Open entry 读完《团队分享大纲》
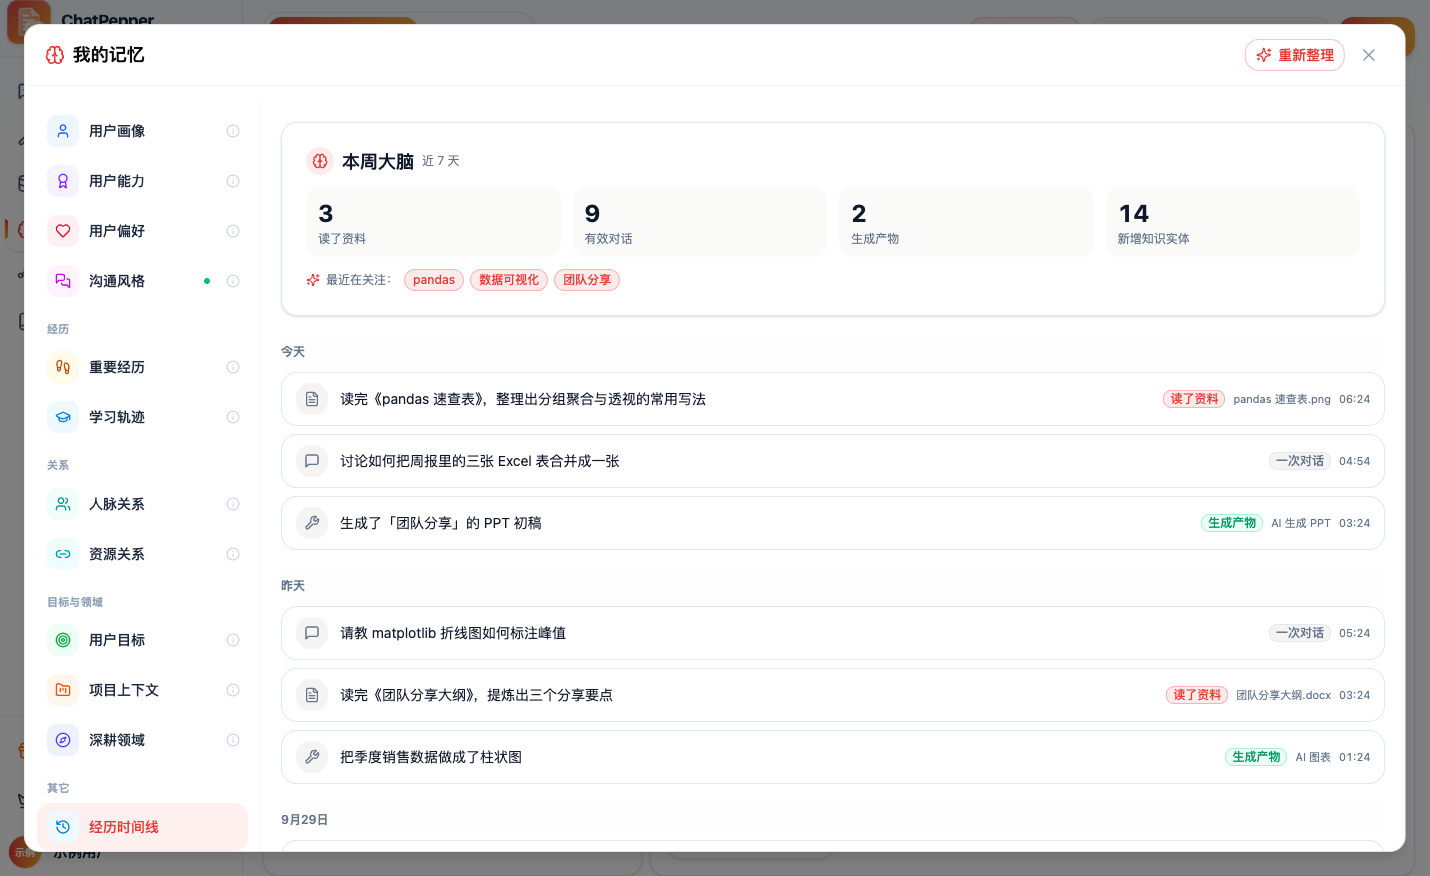Viewport: 1430px width, 876px height. [833, 695]
